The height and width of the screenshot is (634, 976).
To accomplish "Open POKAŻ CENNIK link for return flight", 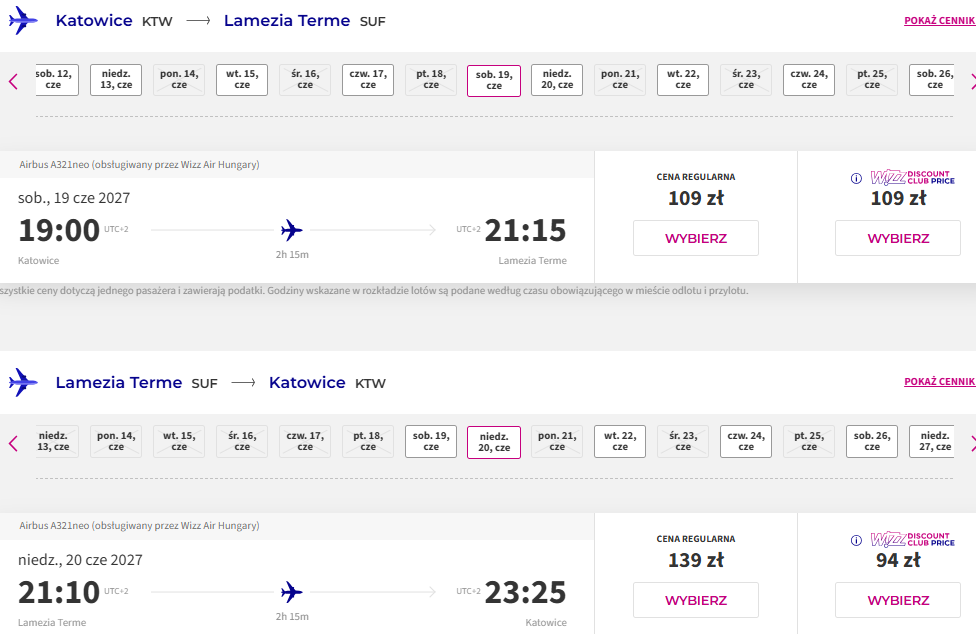I will [x=940, y=381].
